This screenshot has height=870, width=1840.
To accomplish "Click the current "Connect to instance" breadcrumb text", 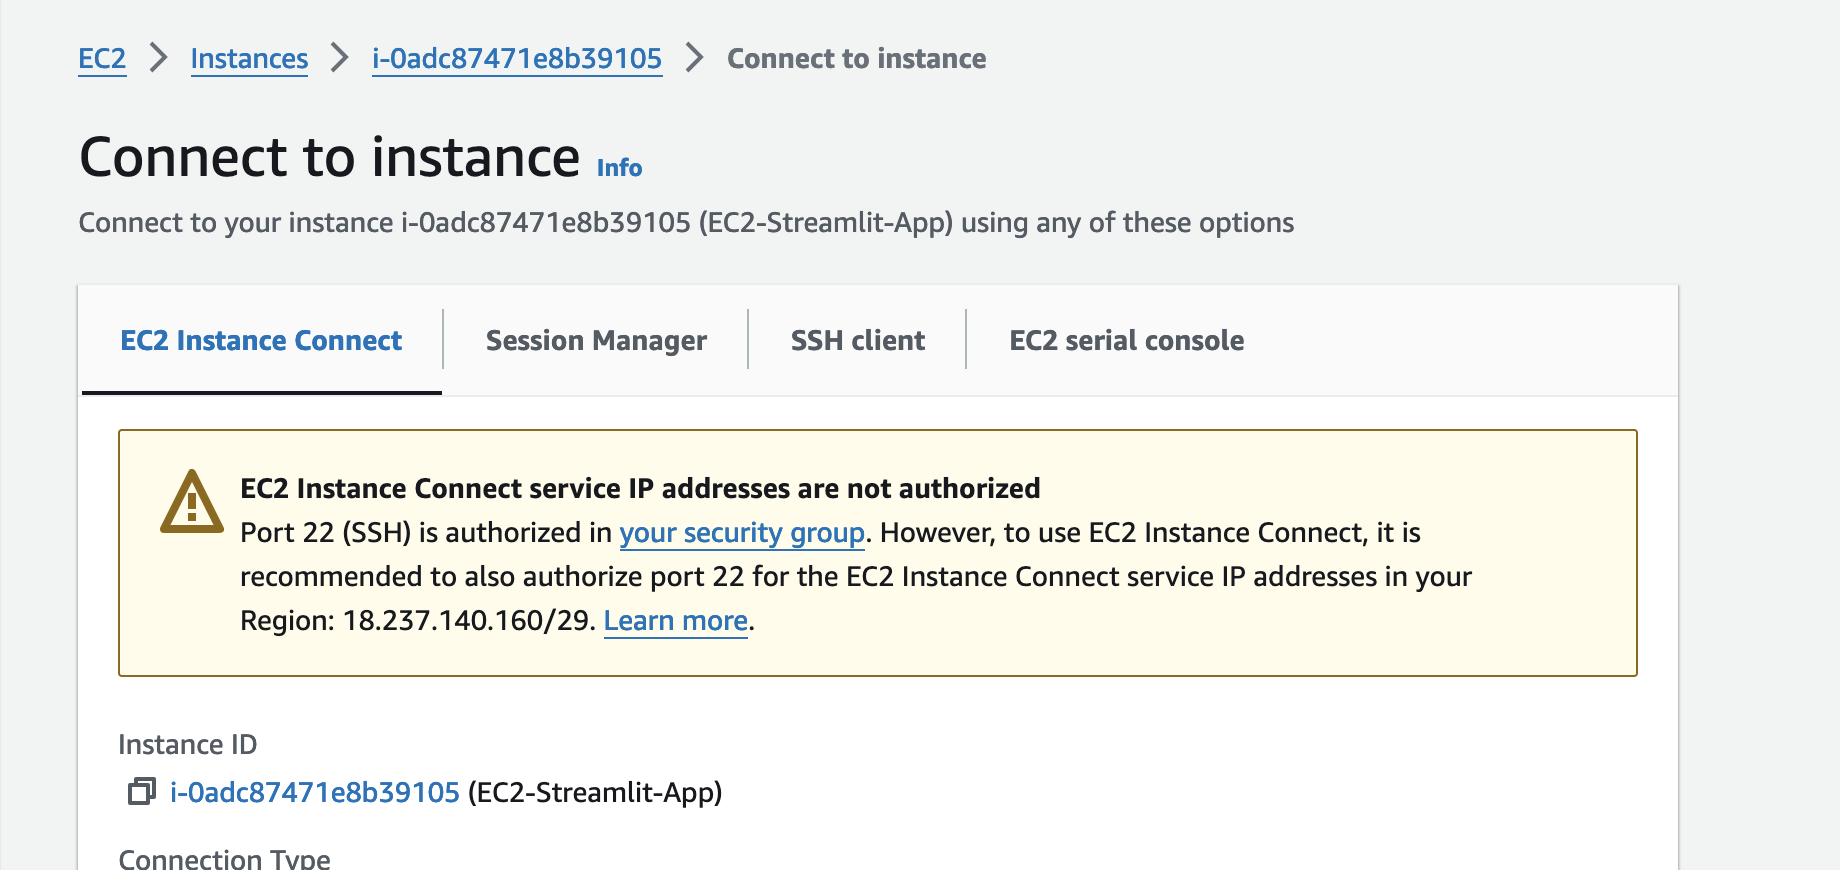I will tap(856, 59).
